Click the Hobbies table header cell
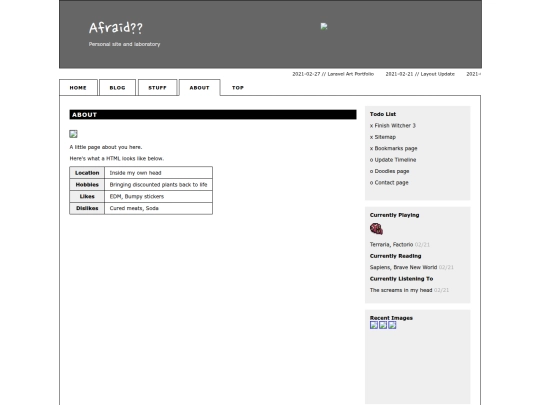This screenshot has height=405, width=540. click(x=87, y=185)
